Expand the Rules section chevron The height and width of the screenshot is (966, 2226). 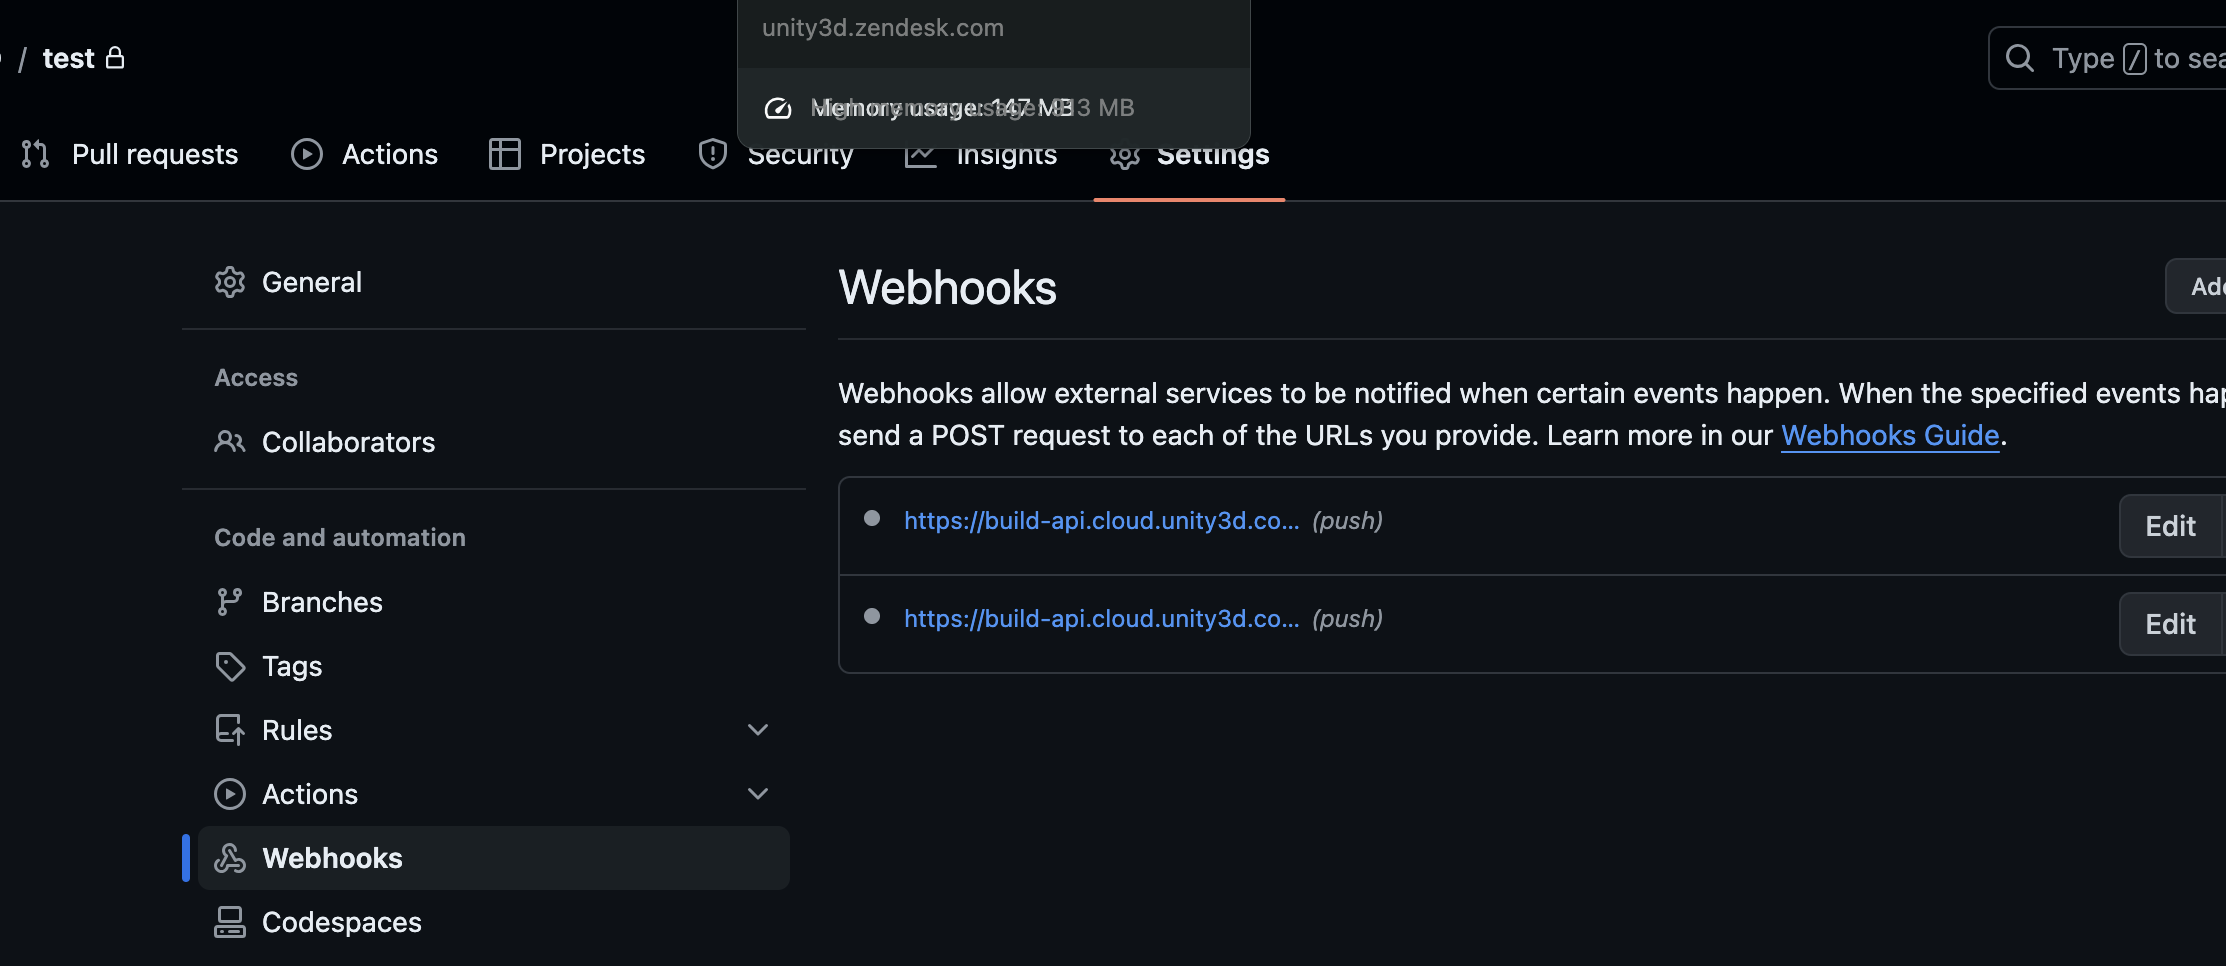click(758, 730)
